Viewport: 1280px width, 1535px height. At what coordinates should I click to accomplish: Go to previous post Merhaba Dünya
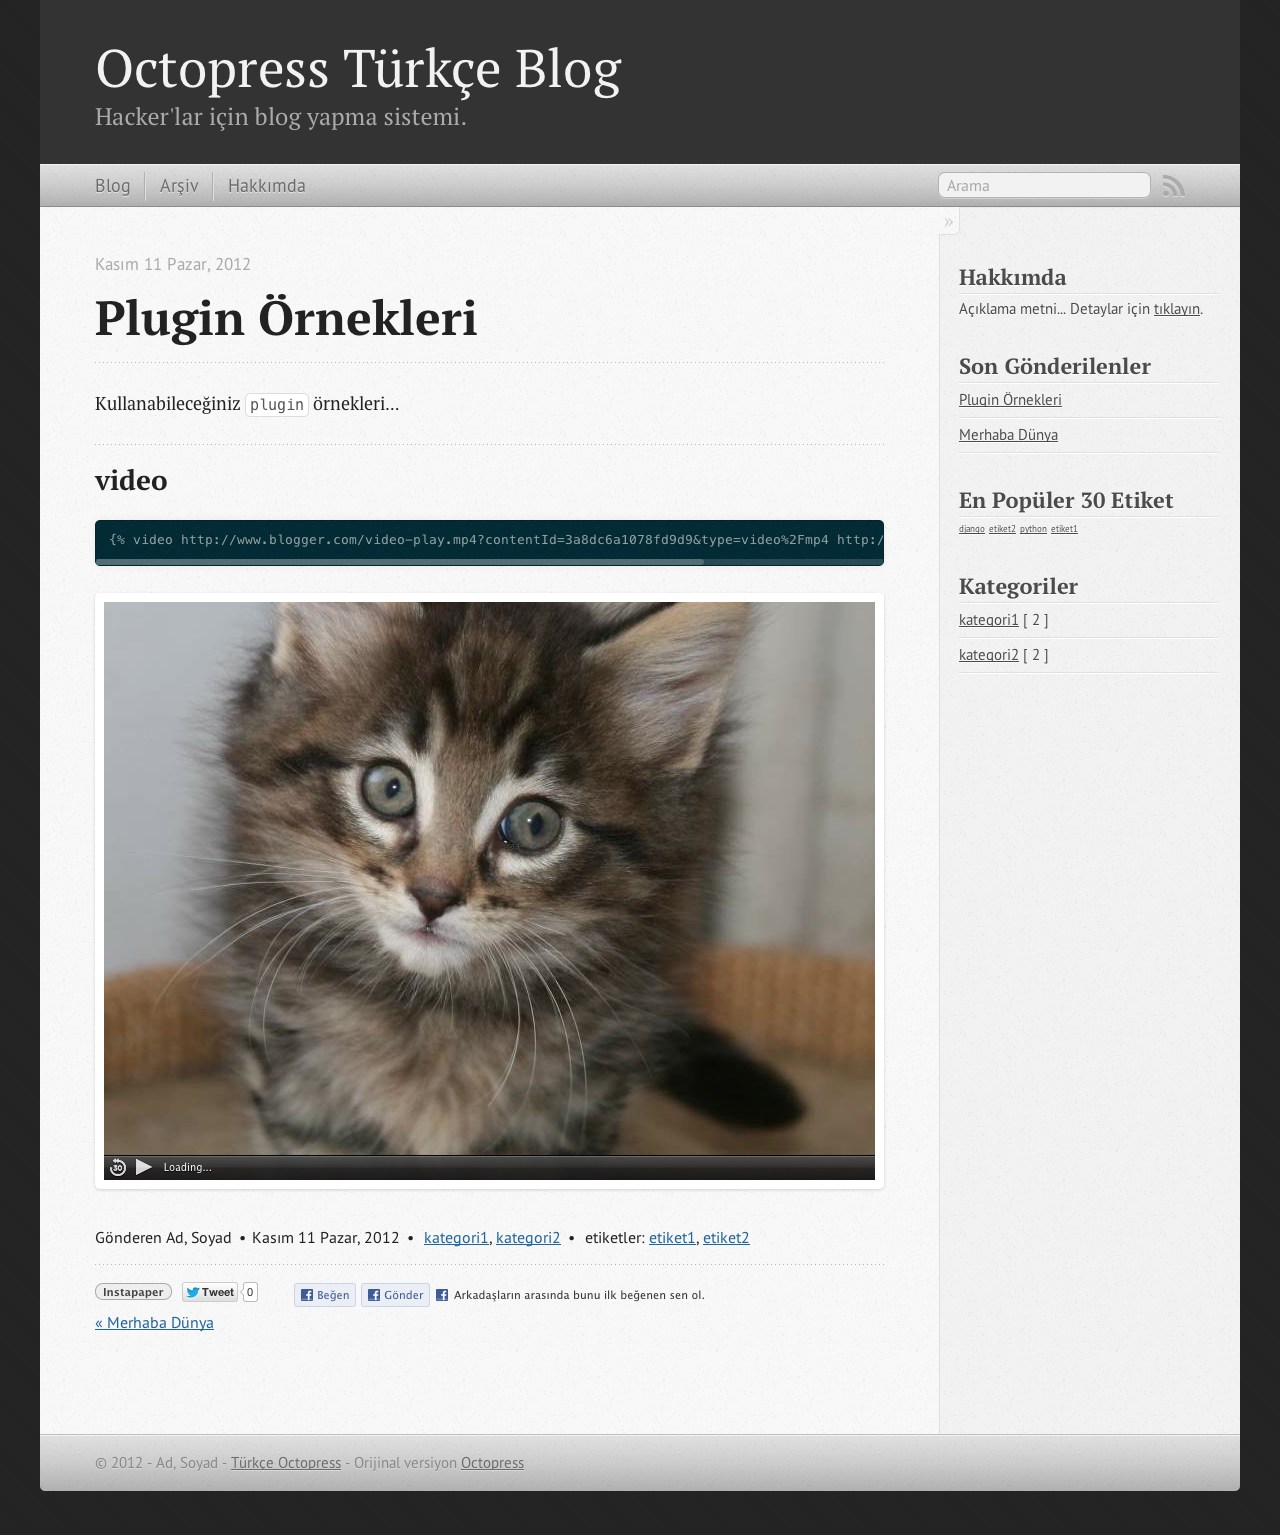pyautogui.click(x=154, y=1322)
